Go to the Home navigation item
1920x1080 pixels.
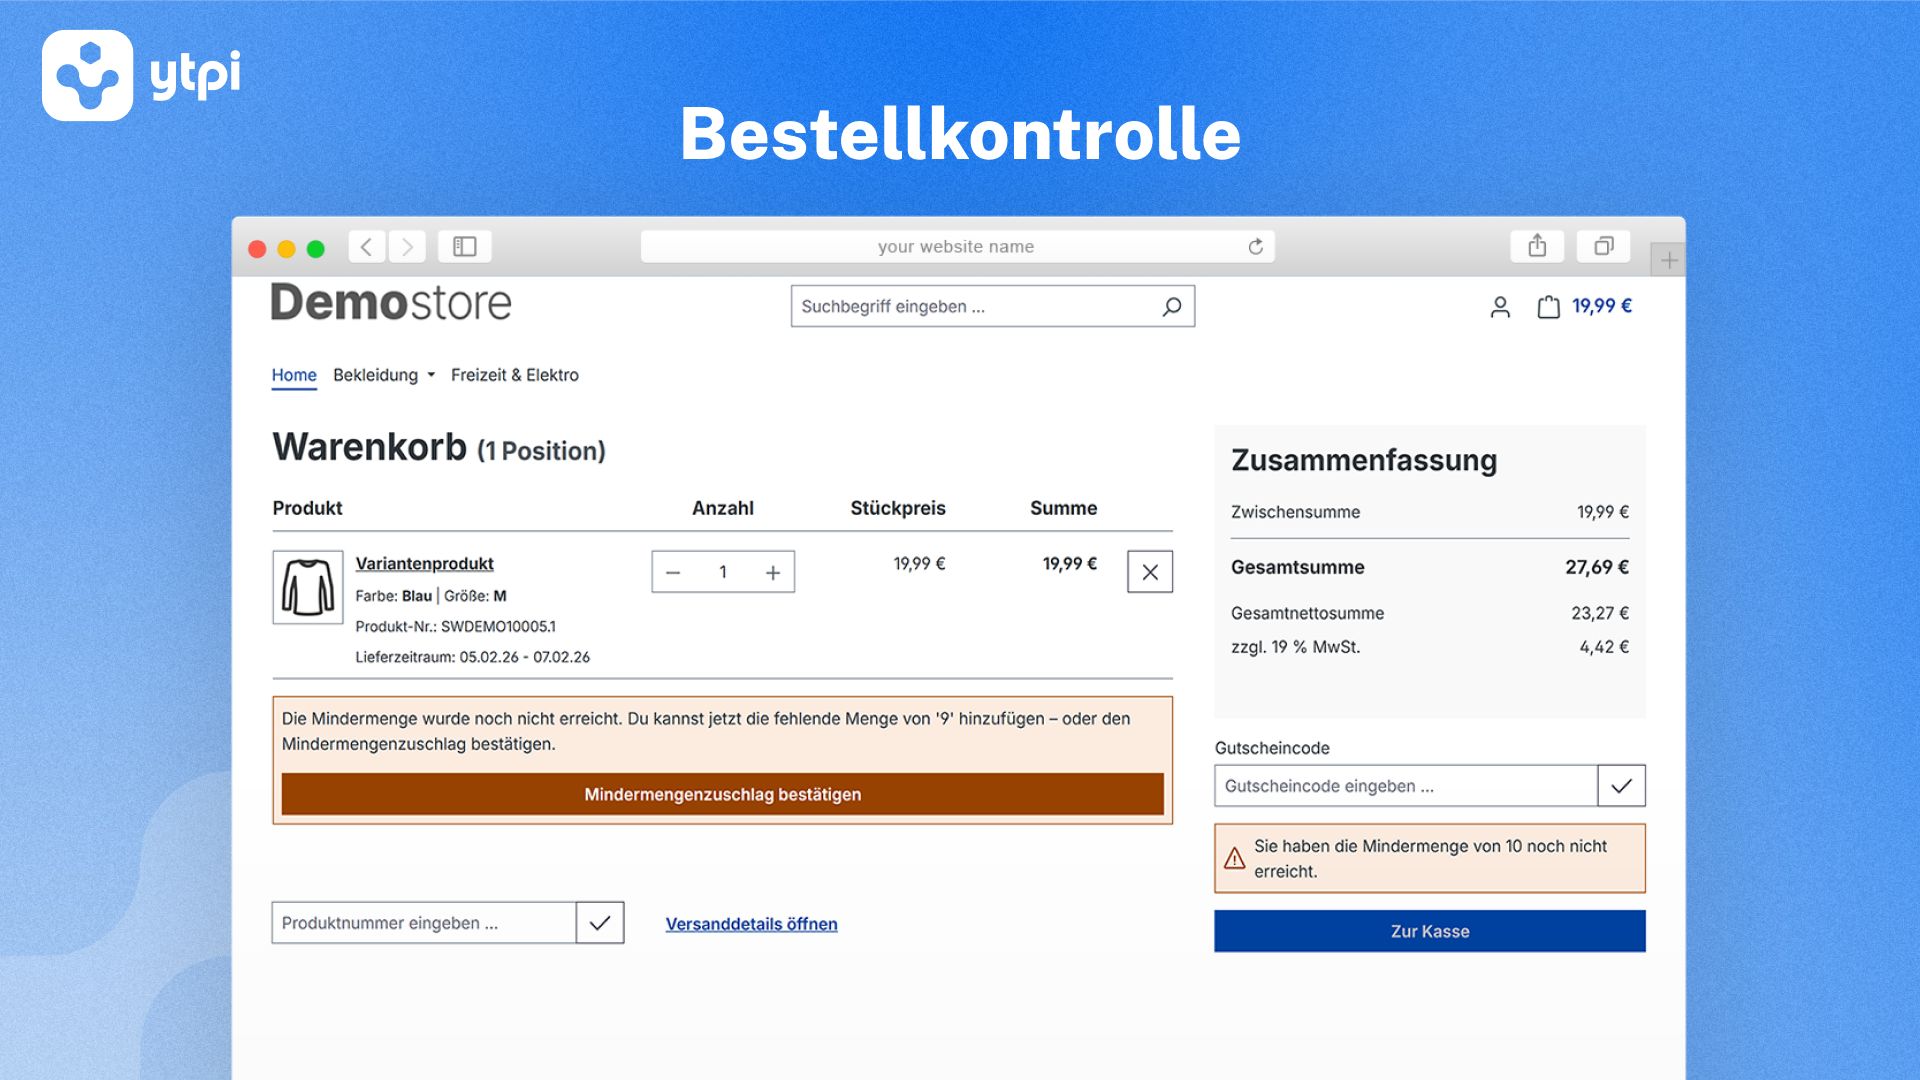[294, 375]
